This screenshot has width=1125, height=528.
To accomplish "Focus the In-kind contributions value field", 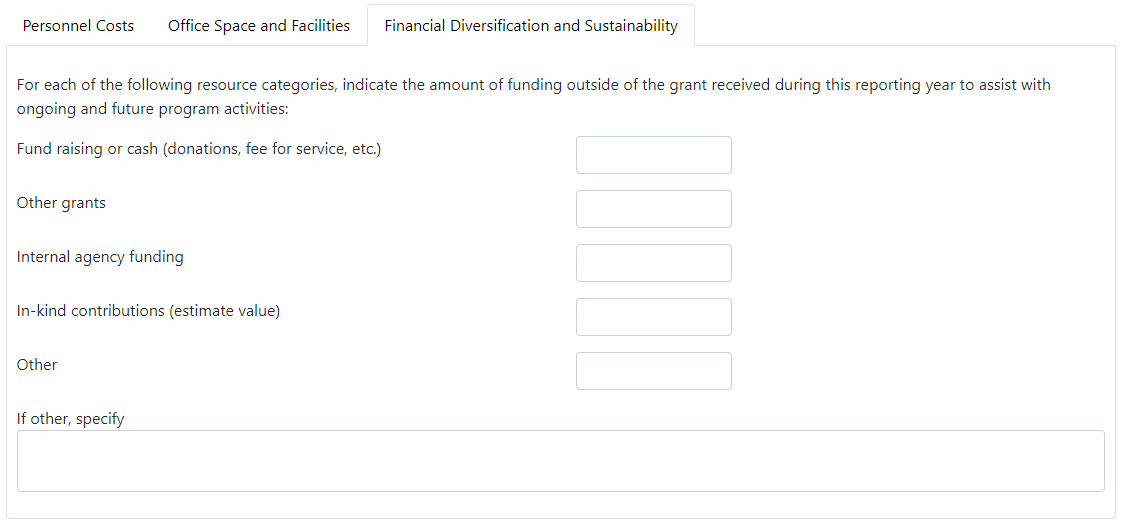I will pyautogui.click(x=653, y=317).
